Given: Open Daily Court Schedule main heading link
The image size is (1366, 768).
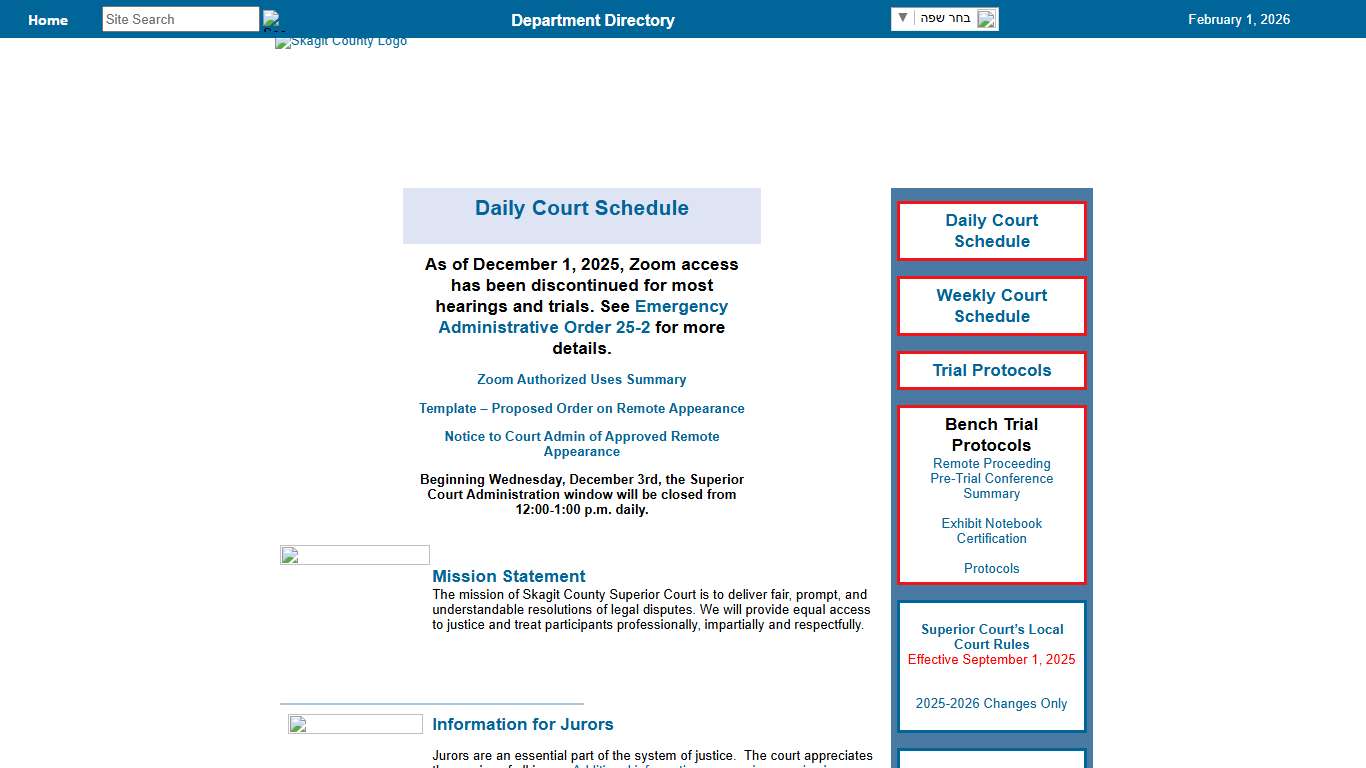Looking at the screenshot, I should pyautogui.click(x=581, y=208).
